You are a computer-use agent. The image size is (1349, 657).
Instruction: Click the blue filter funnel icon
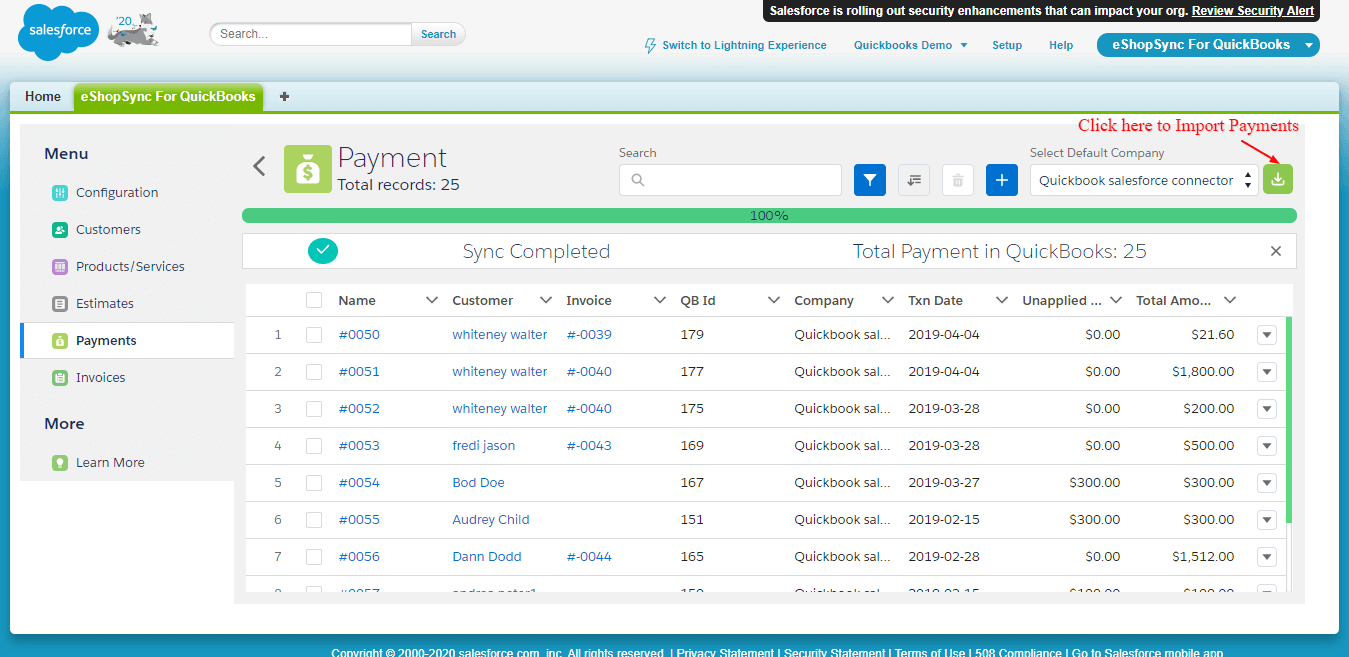(869, 180)
